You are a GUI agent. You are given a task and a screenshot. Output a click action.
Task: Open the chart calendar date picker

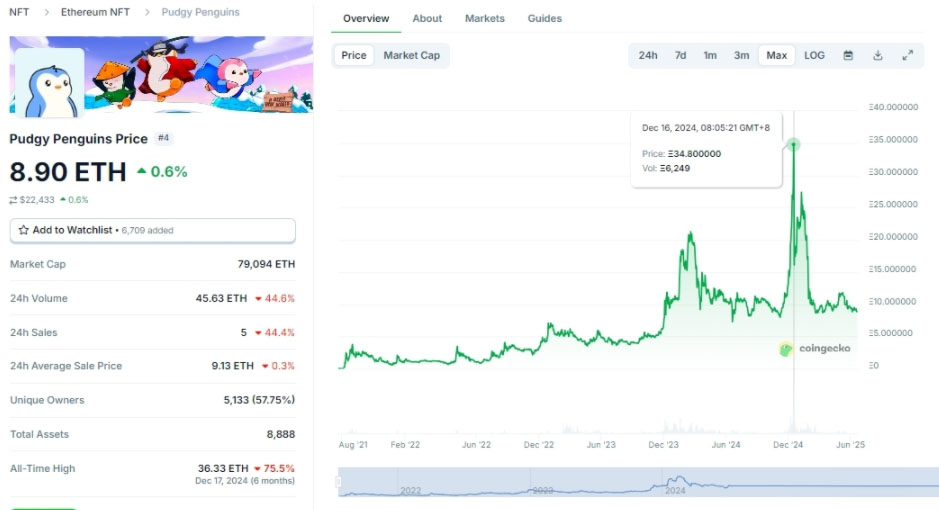(x=848, y=55)
